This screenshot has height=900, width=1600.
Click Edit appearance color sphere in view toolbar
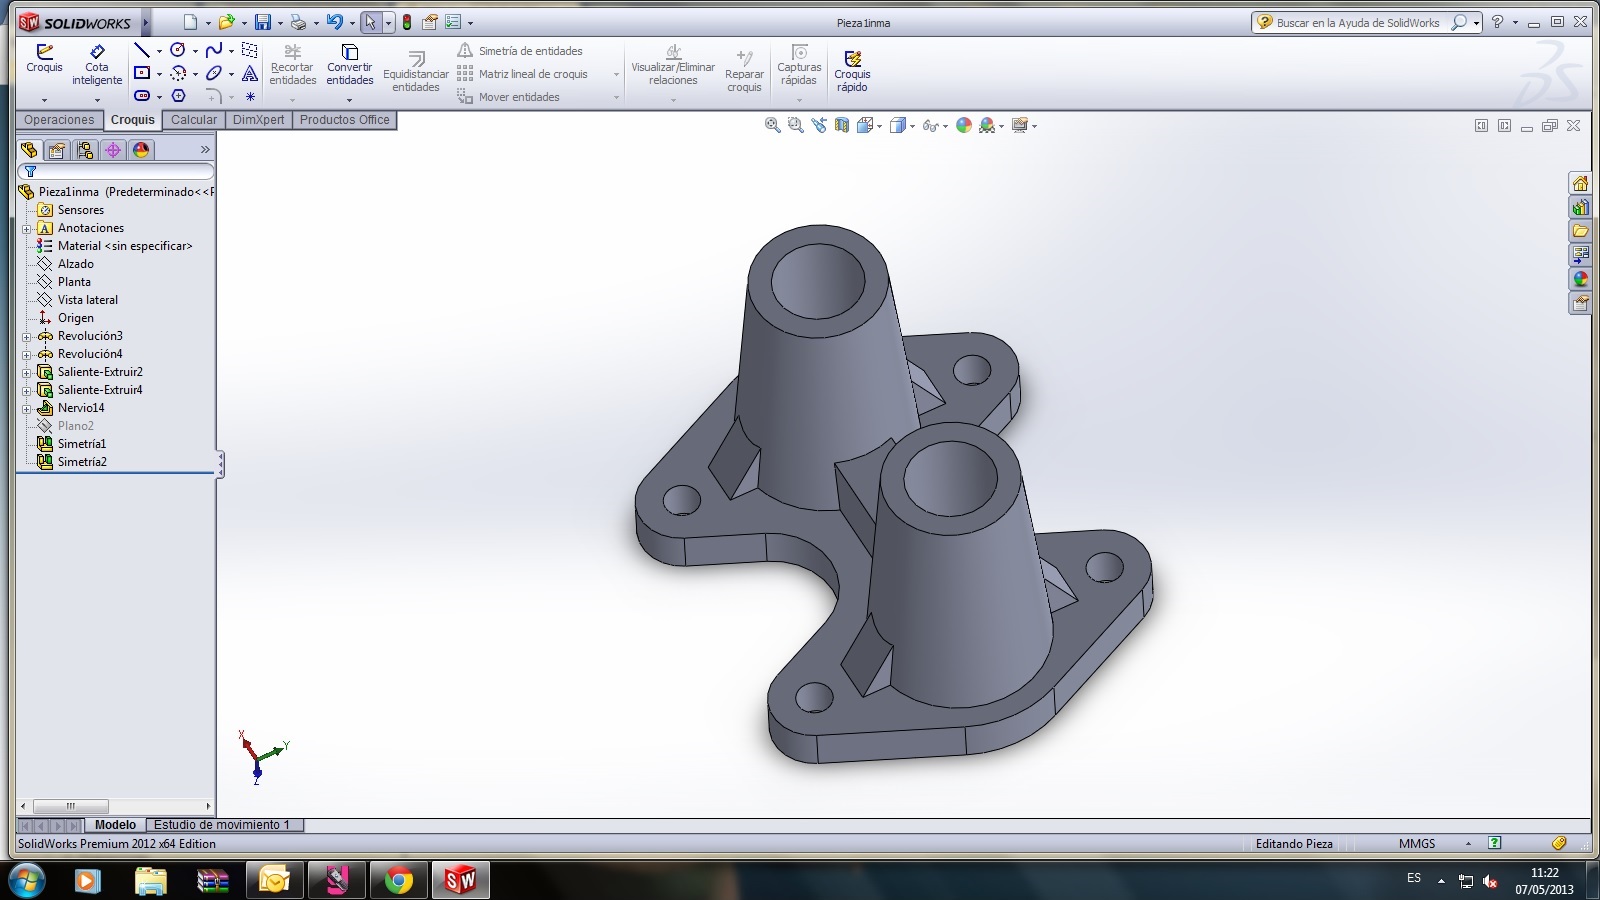pyautogui.click(x=964, y=125)
